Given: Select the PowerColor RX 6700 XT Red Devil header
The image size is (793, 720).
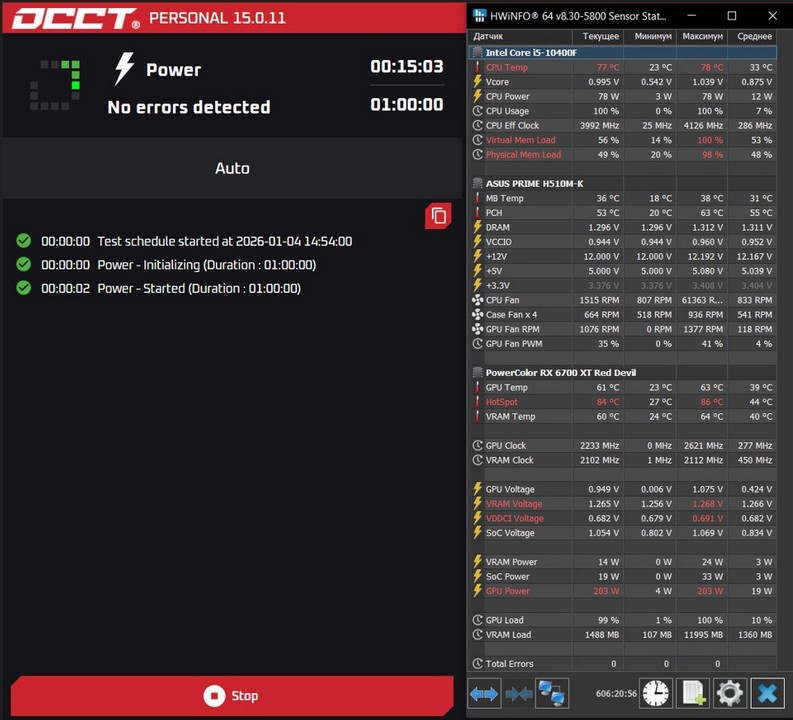Looking at the screenshot, I should (x=623, y=373).
